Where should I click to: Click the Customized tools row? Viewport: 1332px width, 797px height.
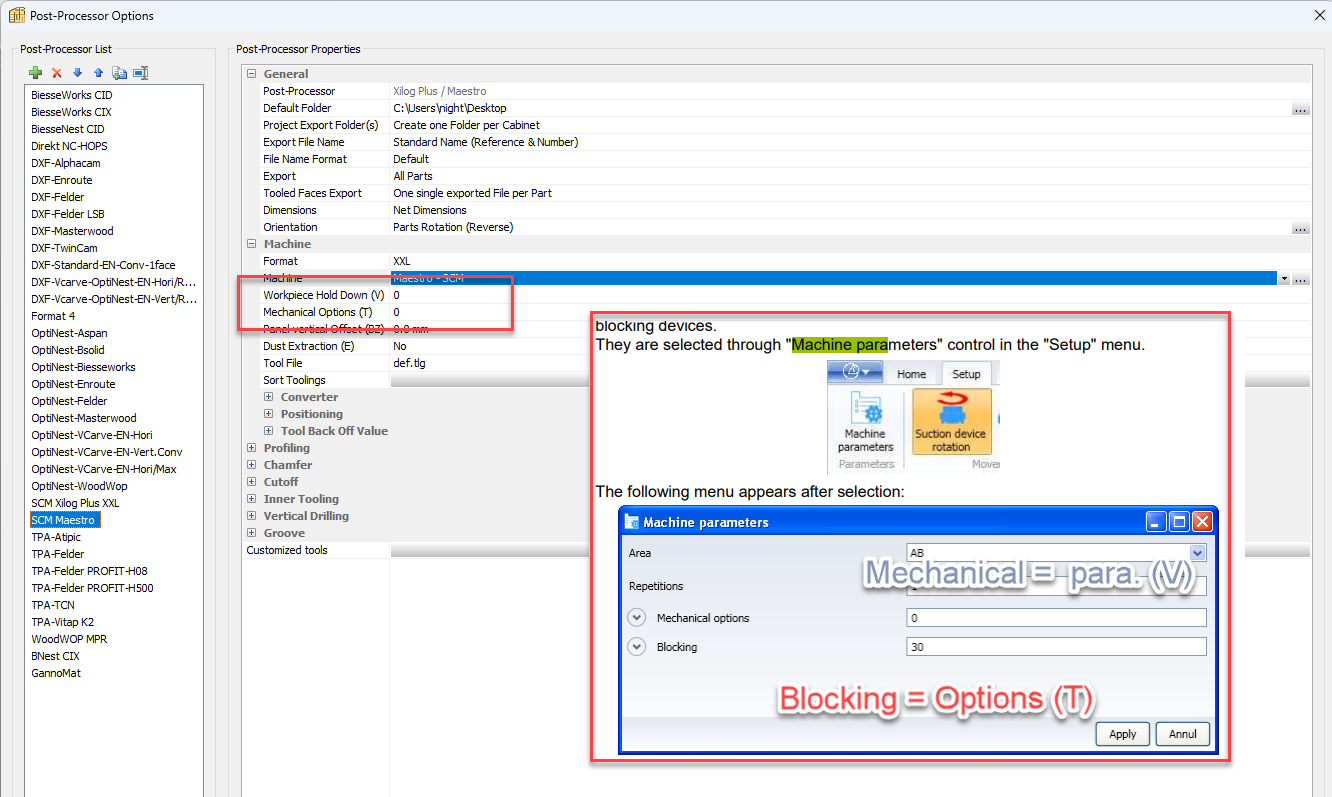(778, 550)
